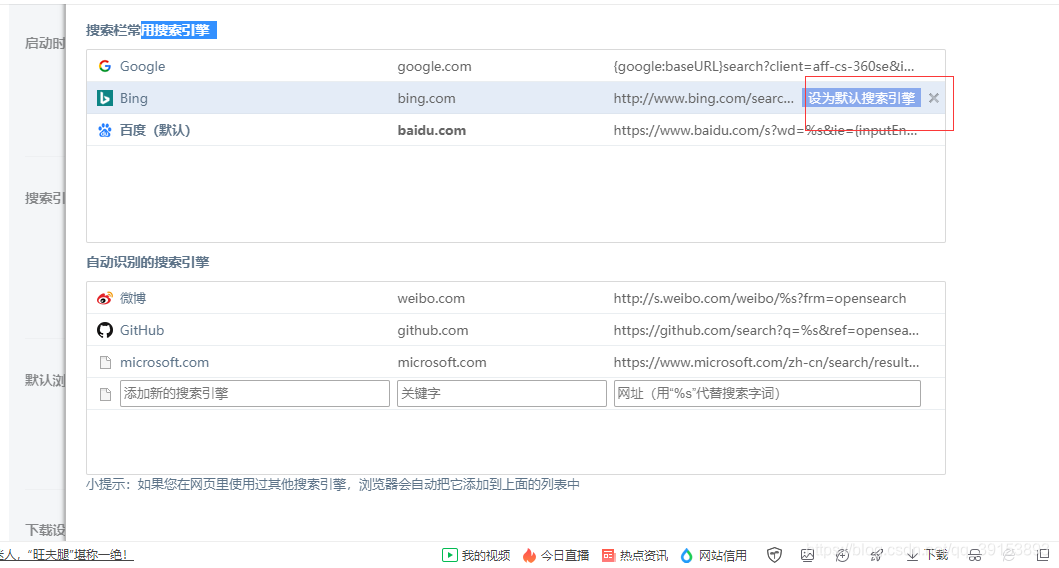Click the Microsoft search URL text
Image resolution: width=1059 pixels, height=568 pixels.
[766, 363]
